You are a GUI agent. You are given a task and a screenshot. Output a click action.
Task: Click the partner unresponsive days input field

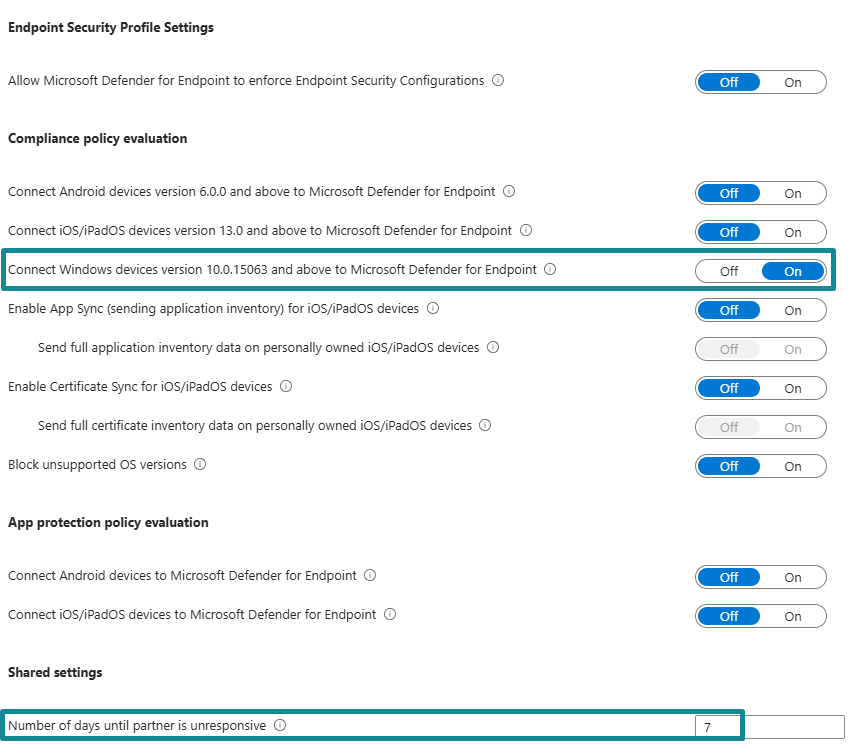point(770,727)
